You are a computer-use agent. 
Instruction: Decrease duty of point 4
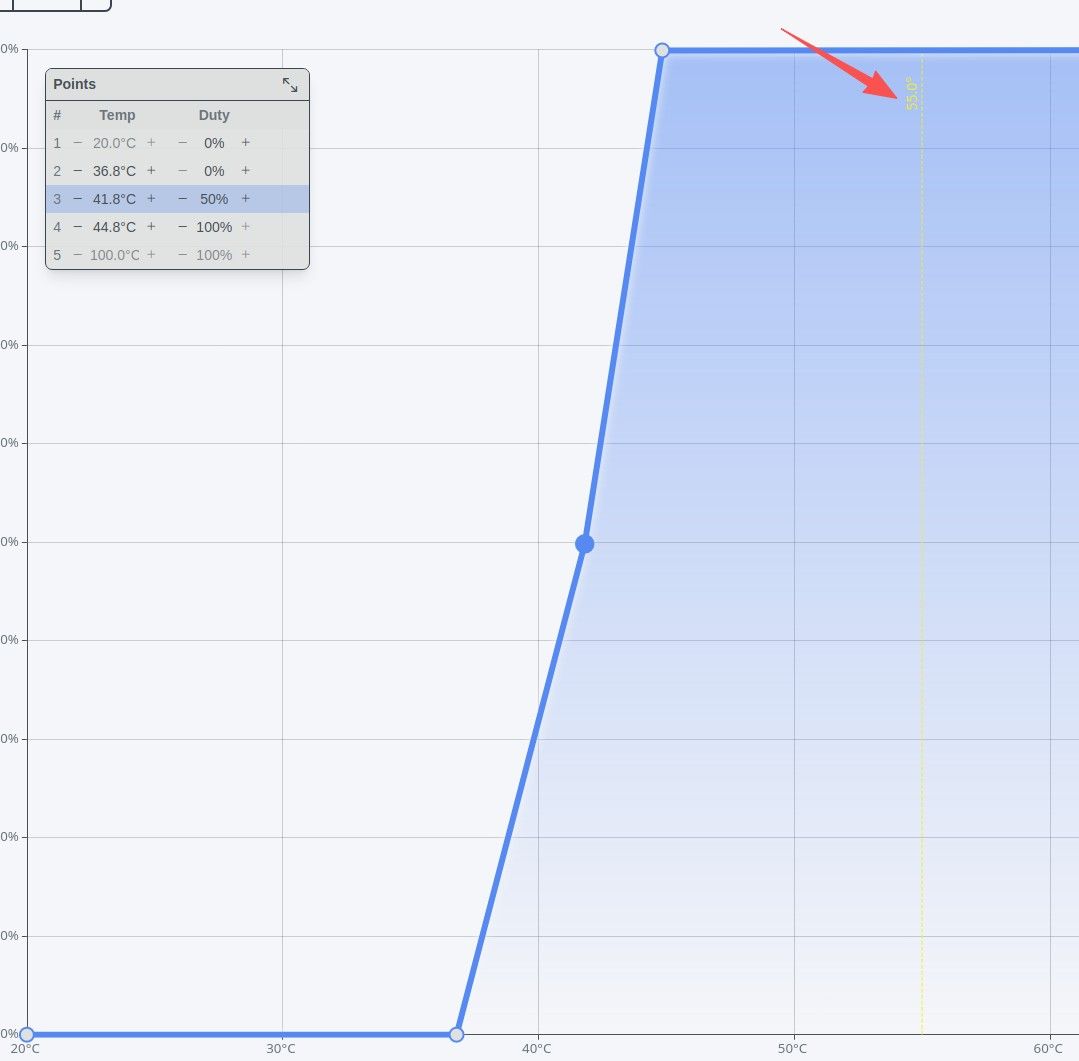click(x=182, y=226)
